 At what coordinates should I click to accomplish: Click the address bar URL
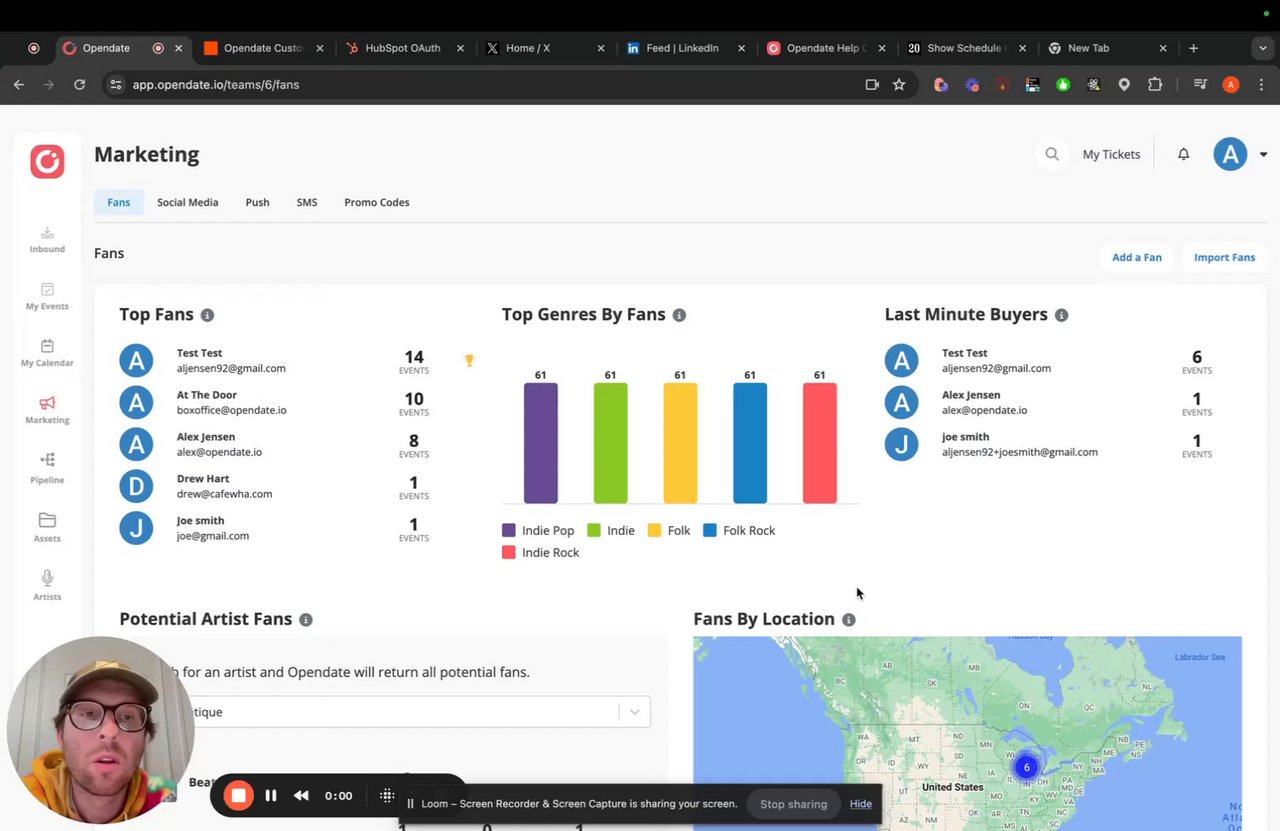tap(216, 85)
